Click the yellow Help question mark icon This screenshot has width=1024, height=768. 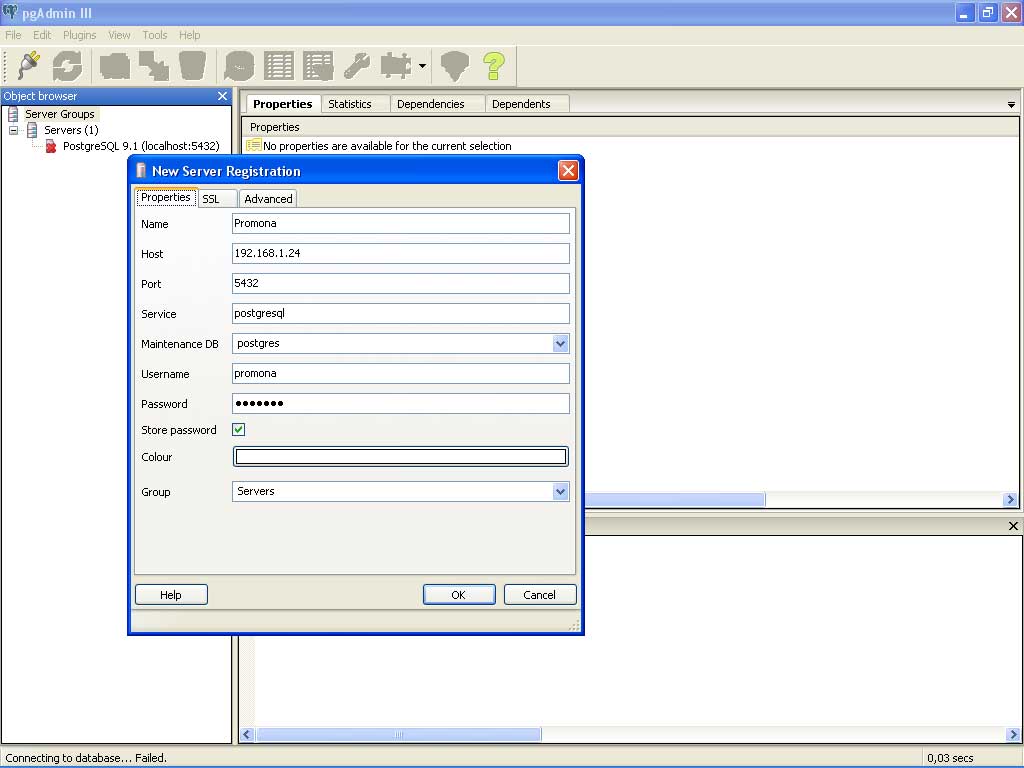point(493,66)
